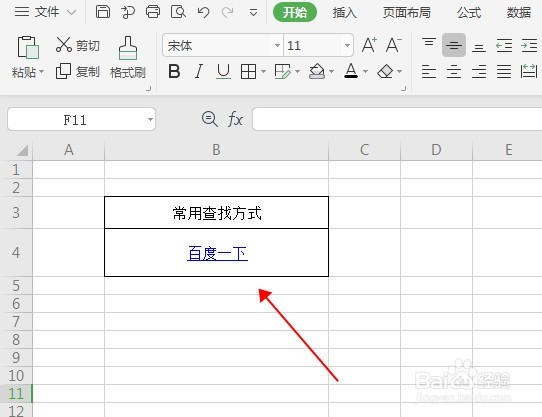Open the 数据 tab

[519, 13]
